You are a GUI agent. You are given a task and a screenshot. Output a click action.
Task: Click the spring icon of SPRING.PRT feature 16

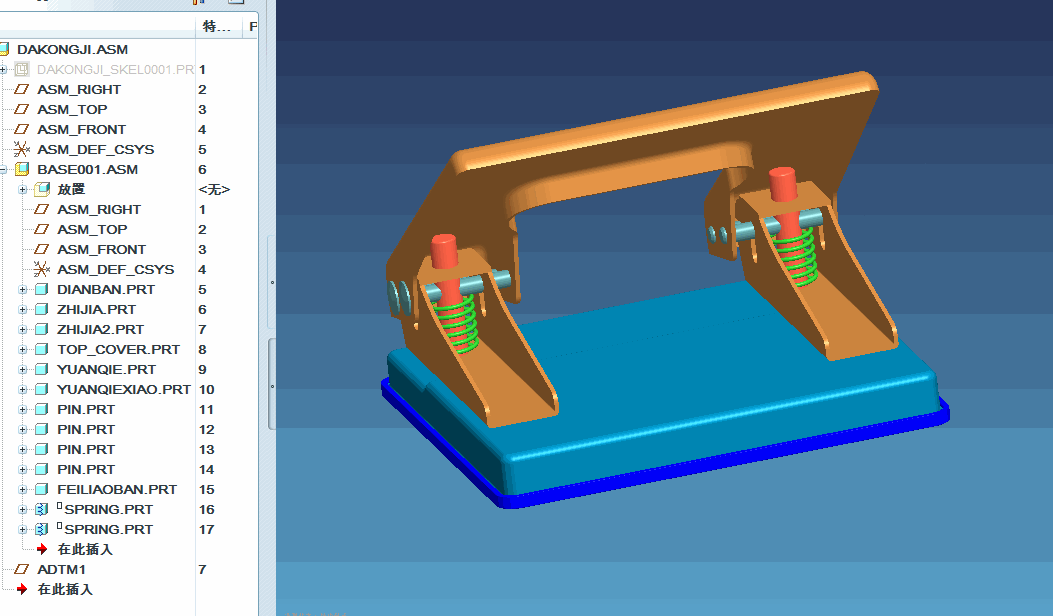pos(41,509)
